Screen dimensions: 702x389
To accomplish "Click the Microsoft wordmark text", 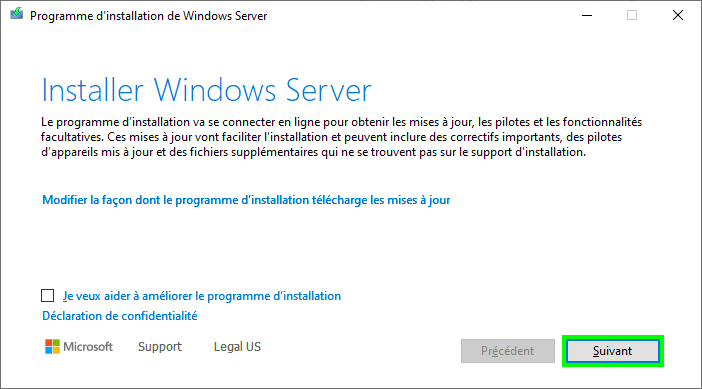I will click(88, 347).
